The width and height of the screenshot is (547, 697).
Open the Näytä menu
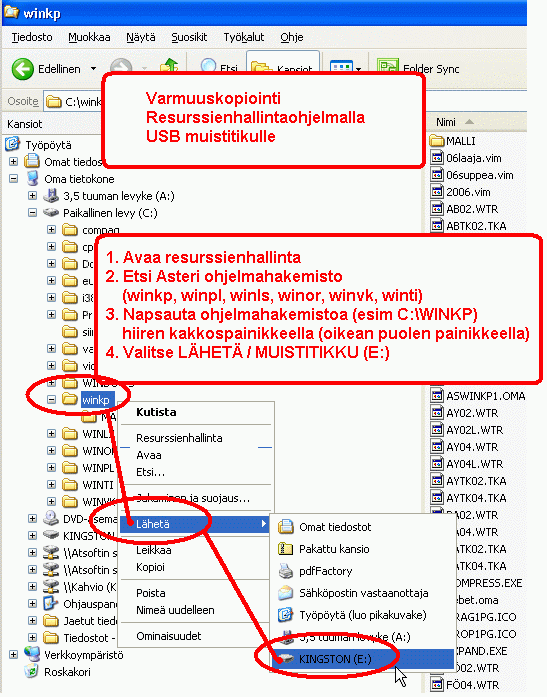pos(141,37)
